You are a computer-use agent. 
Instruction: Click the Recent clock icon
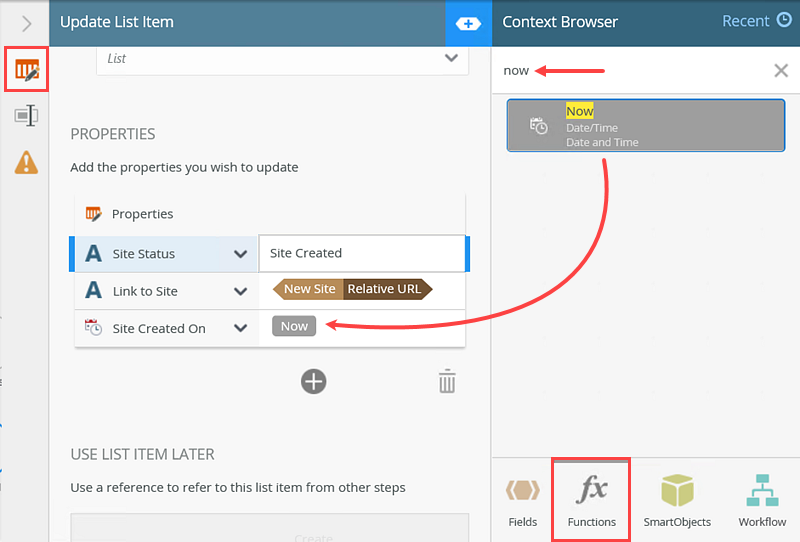coord(784,20)
